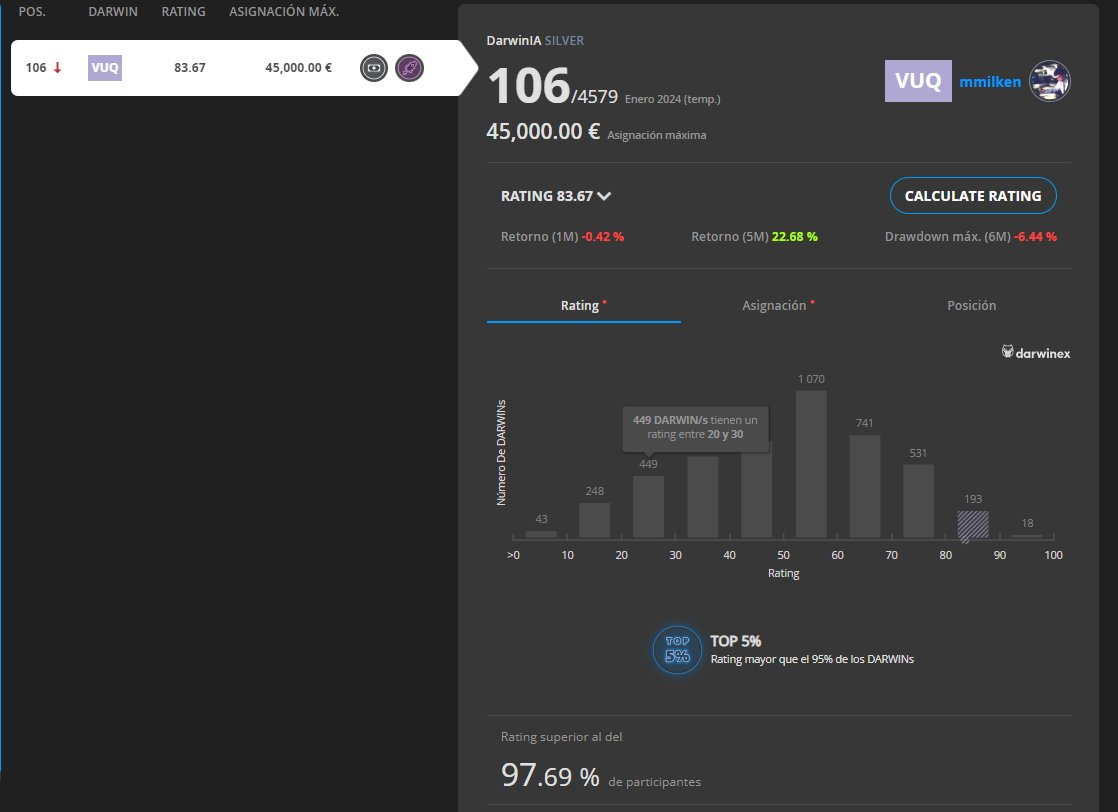Open the large VUQ badge in the detail panel
The height and width of the screenshot is (812, 1118).
[x=918, y=81]
